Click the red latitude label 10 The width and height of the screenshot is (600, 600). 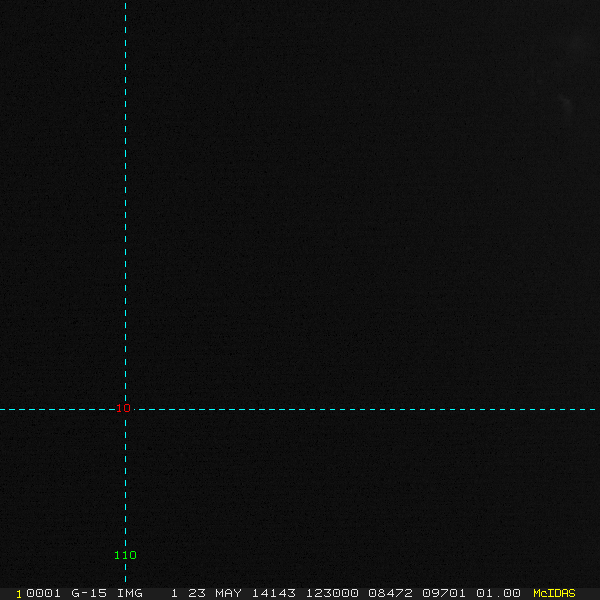pos(124,408)
